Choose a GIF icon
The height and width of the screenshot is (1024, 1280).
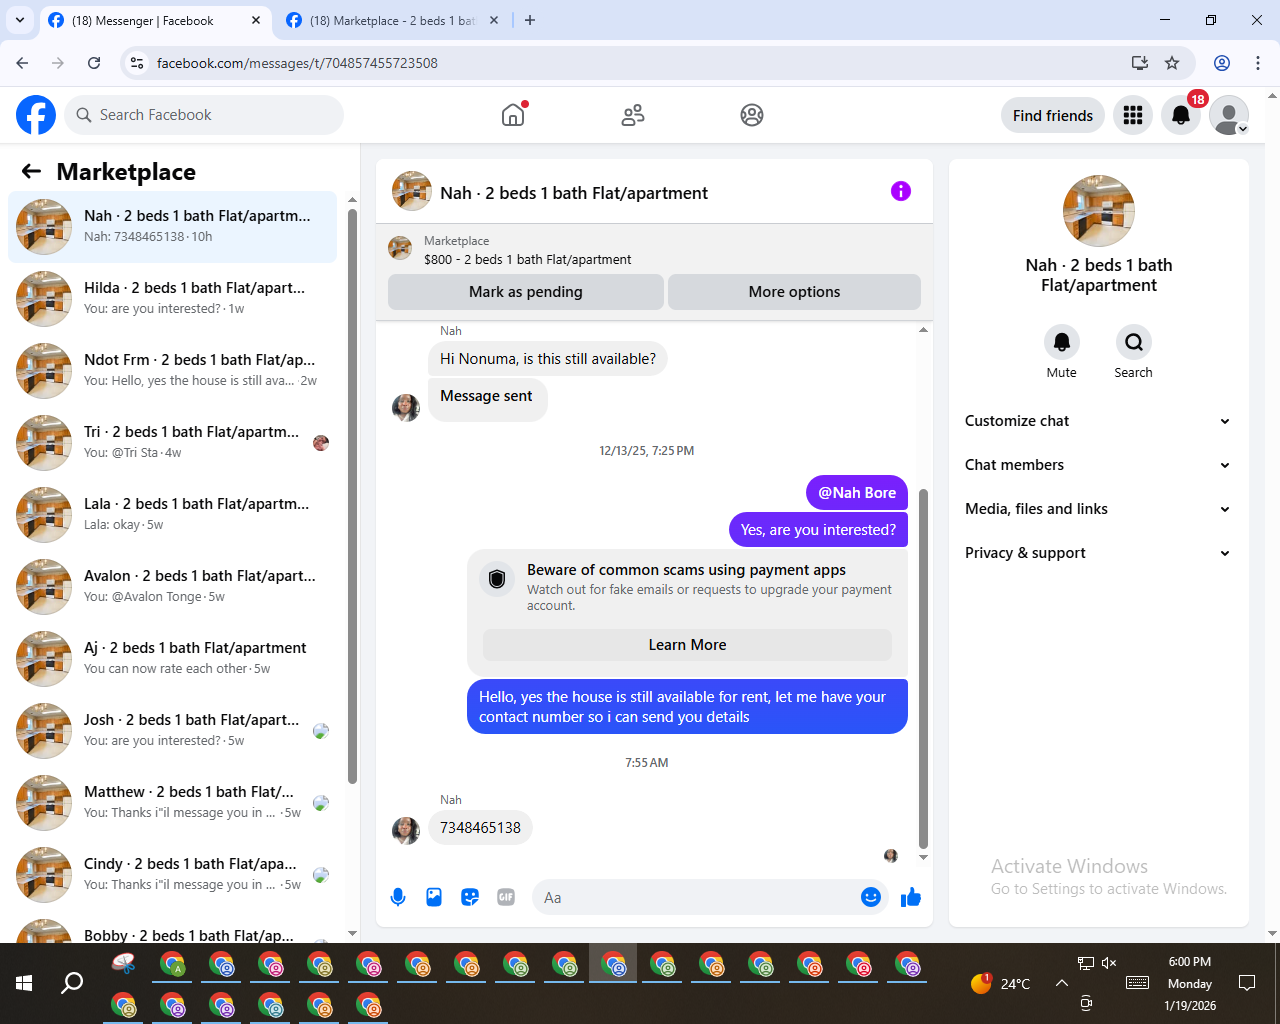pyautogui.click(x=506, y=897)
